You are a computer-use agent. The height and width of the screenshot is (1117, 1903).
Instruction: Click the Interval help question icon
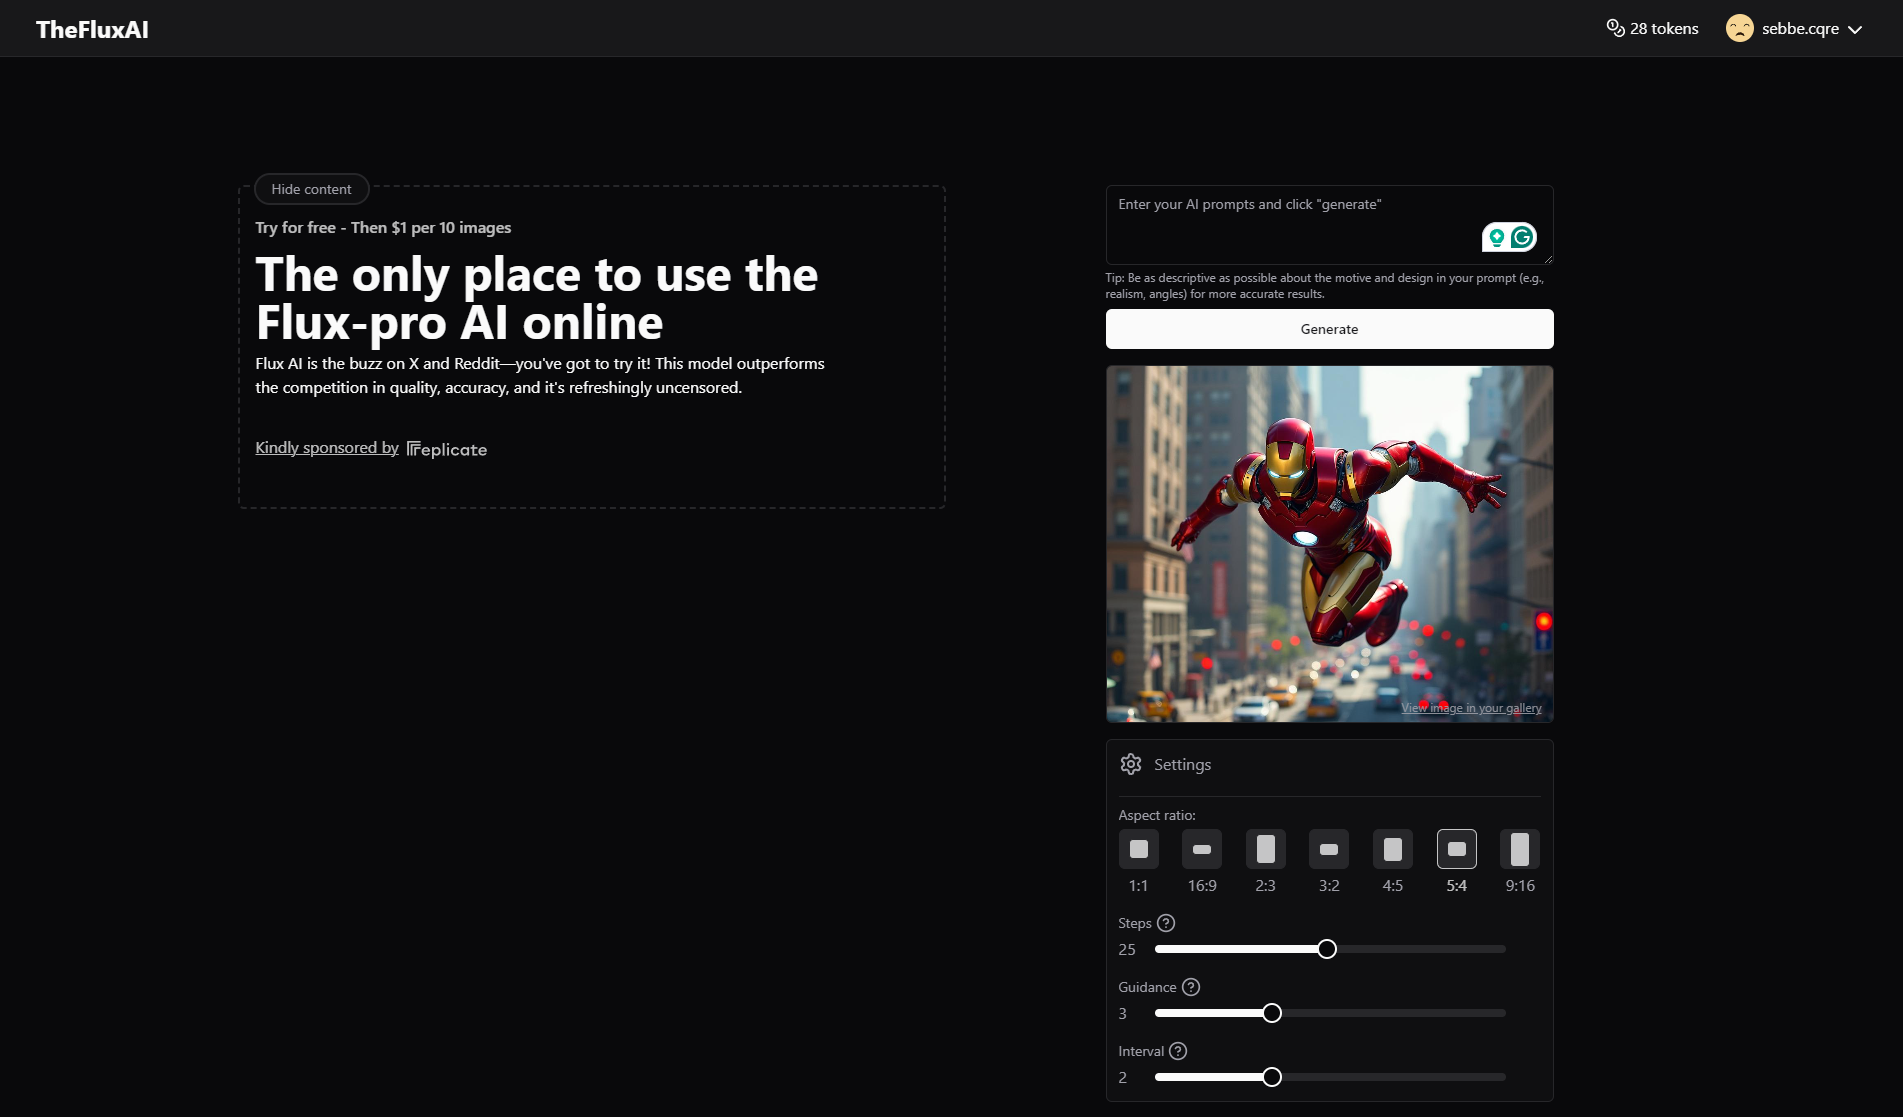pyautogui.click(x=1178, y=1051)
